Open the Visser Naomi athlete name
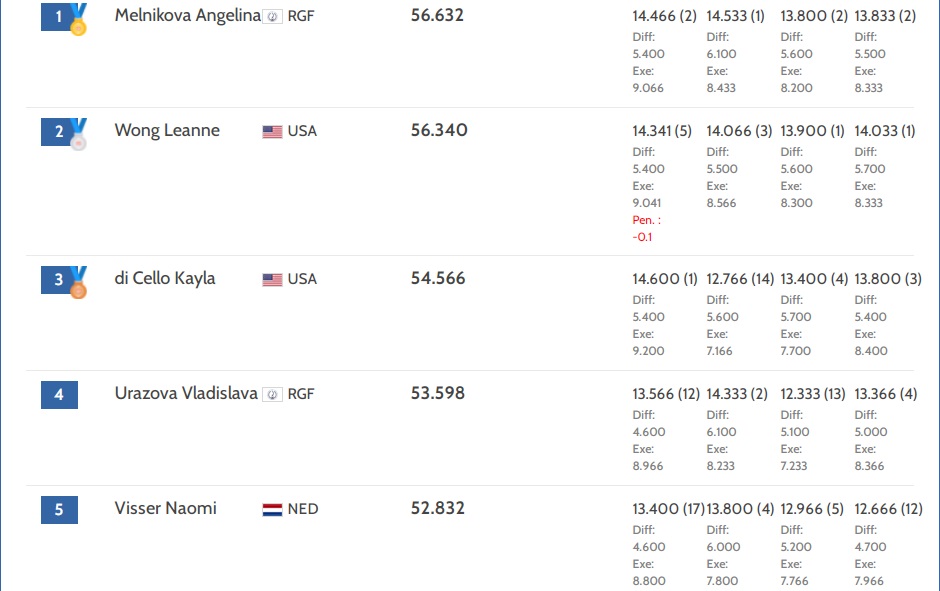 click(x=165, y=508)
